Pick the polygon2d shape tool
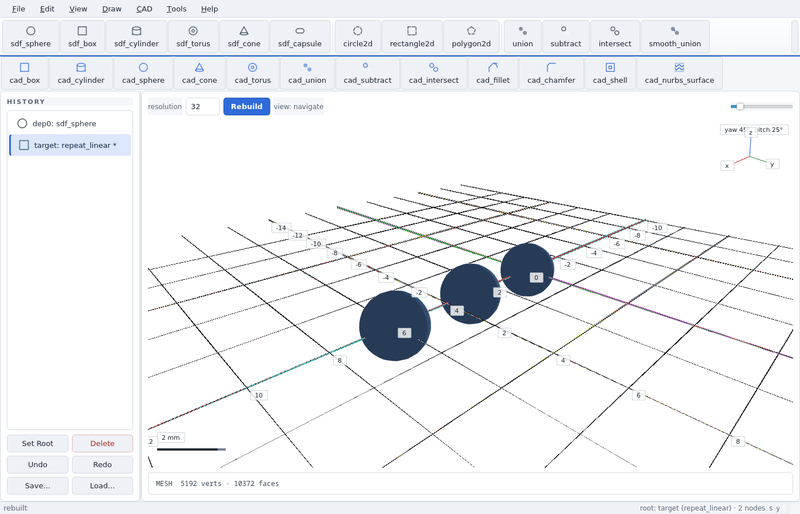The width and height of the screenshot is (800, 514). 471,37
